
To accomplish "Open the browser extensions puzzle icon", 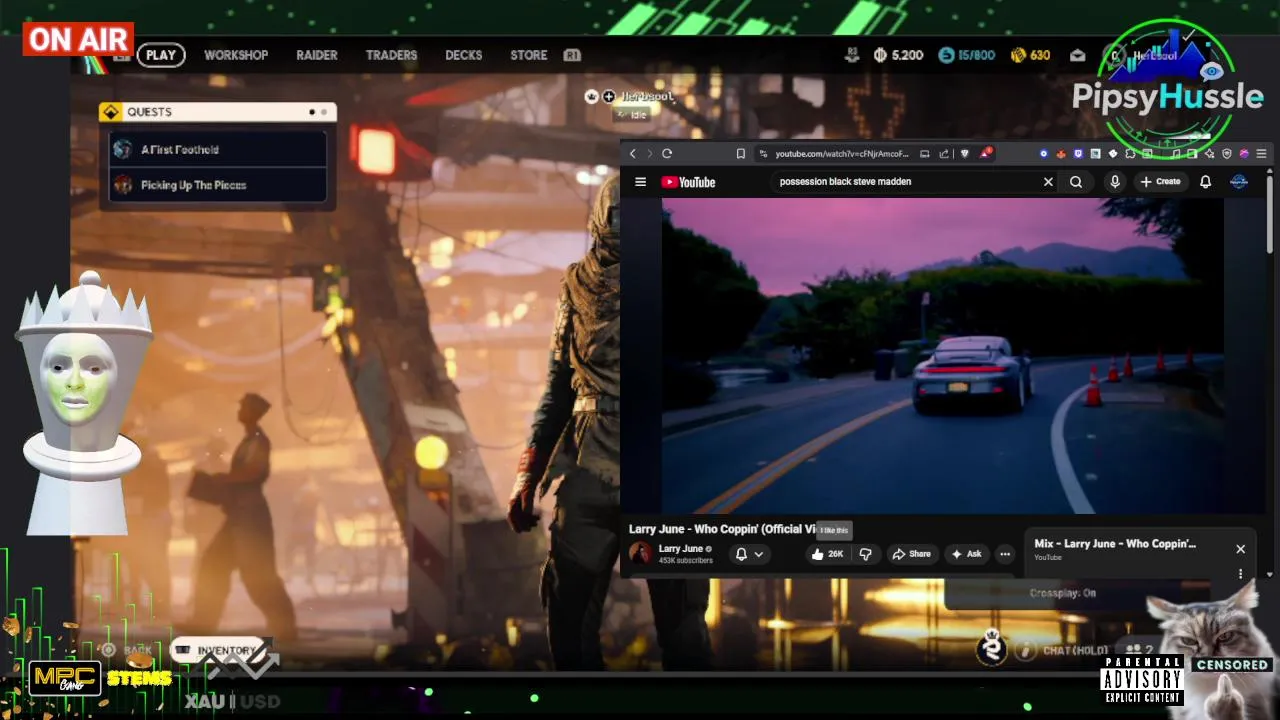I will 1130,154.
